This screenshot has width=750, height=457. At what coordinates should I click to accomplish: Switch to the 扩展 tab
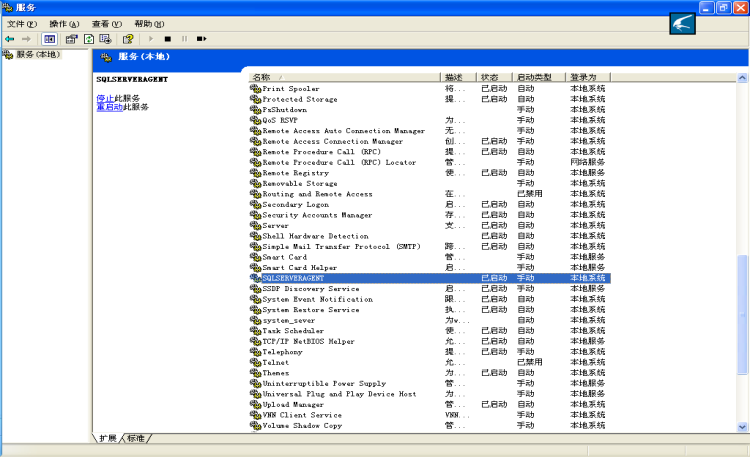coord(108,438)
